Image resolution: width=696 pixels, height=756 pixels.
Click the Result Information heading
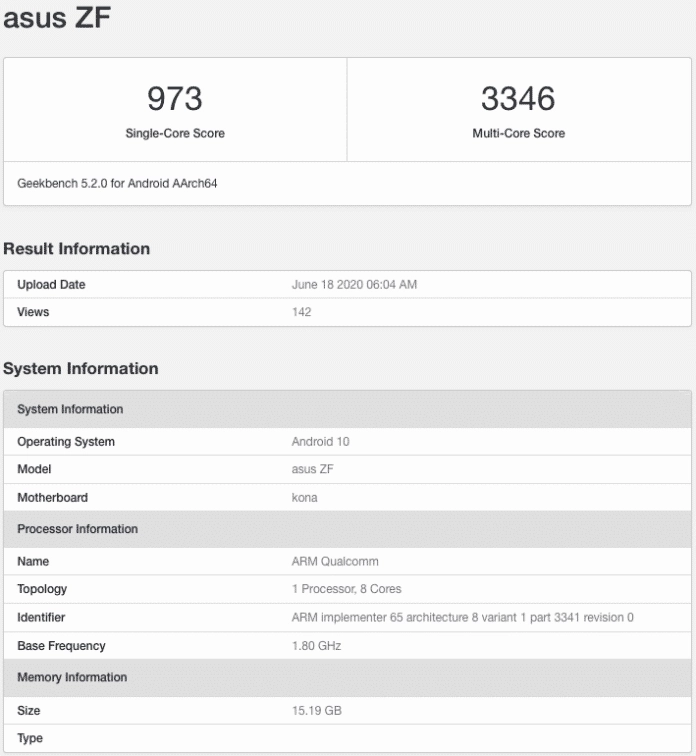click(77, 249)
